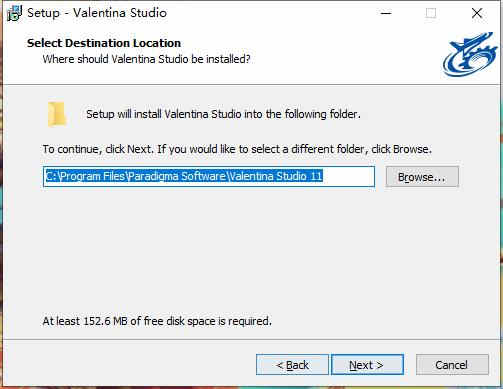Click the 'Setup - Valentina Studio' window title
This screenshot has height=389, width=503.
pyautogui.click(x=97, y=13)
